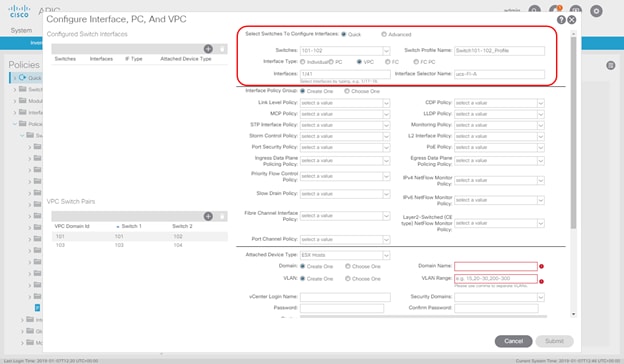Click vCenter Login Name field
This screenshot has width=624, height=364.
click(345, 297)
